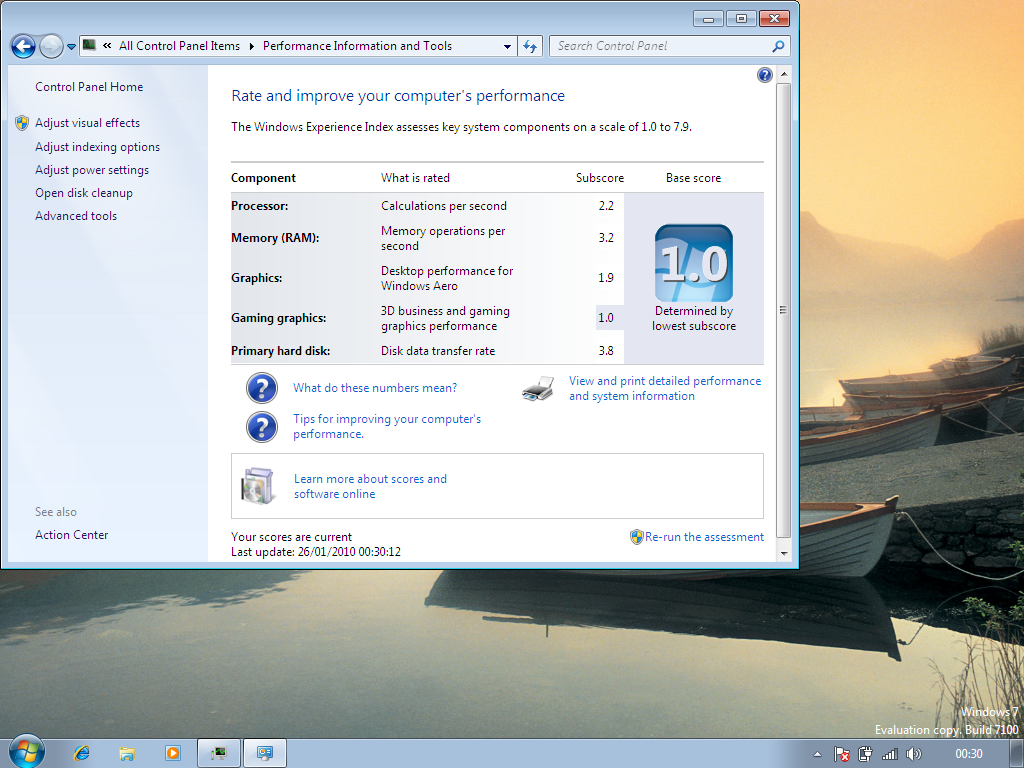
Task: Expand the address bar double chevron
Action: pyautogui.click(x=107, y=46)
